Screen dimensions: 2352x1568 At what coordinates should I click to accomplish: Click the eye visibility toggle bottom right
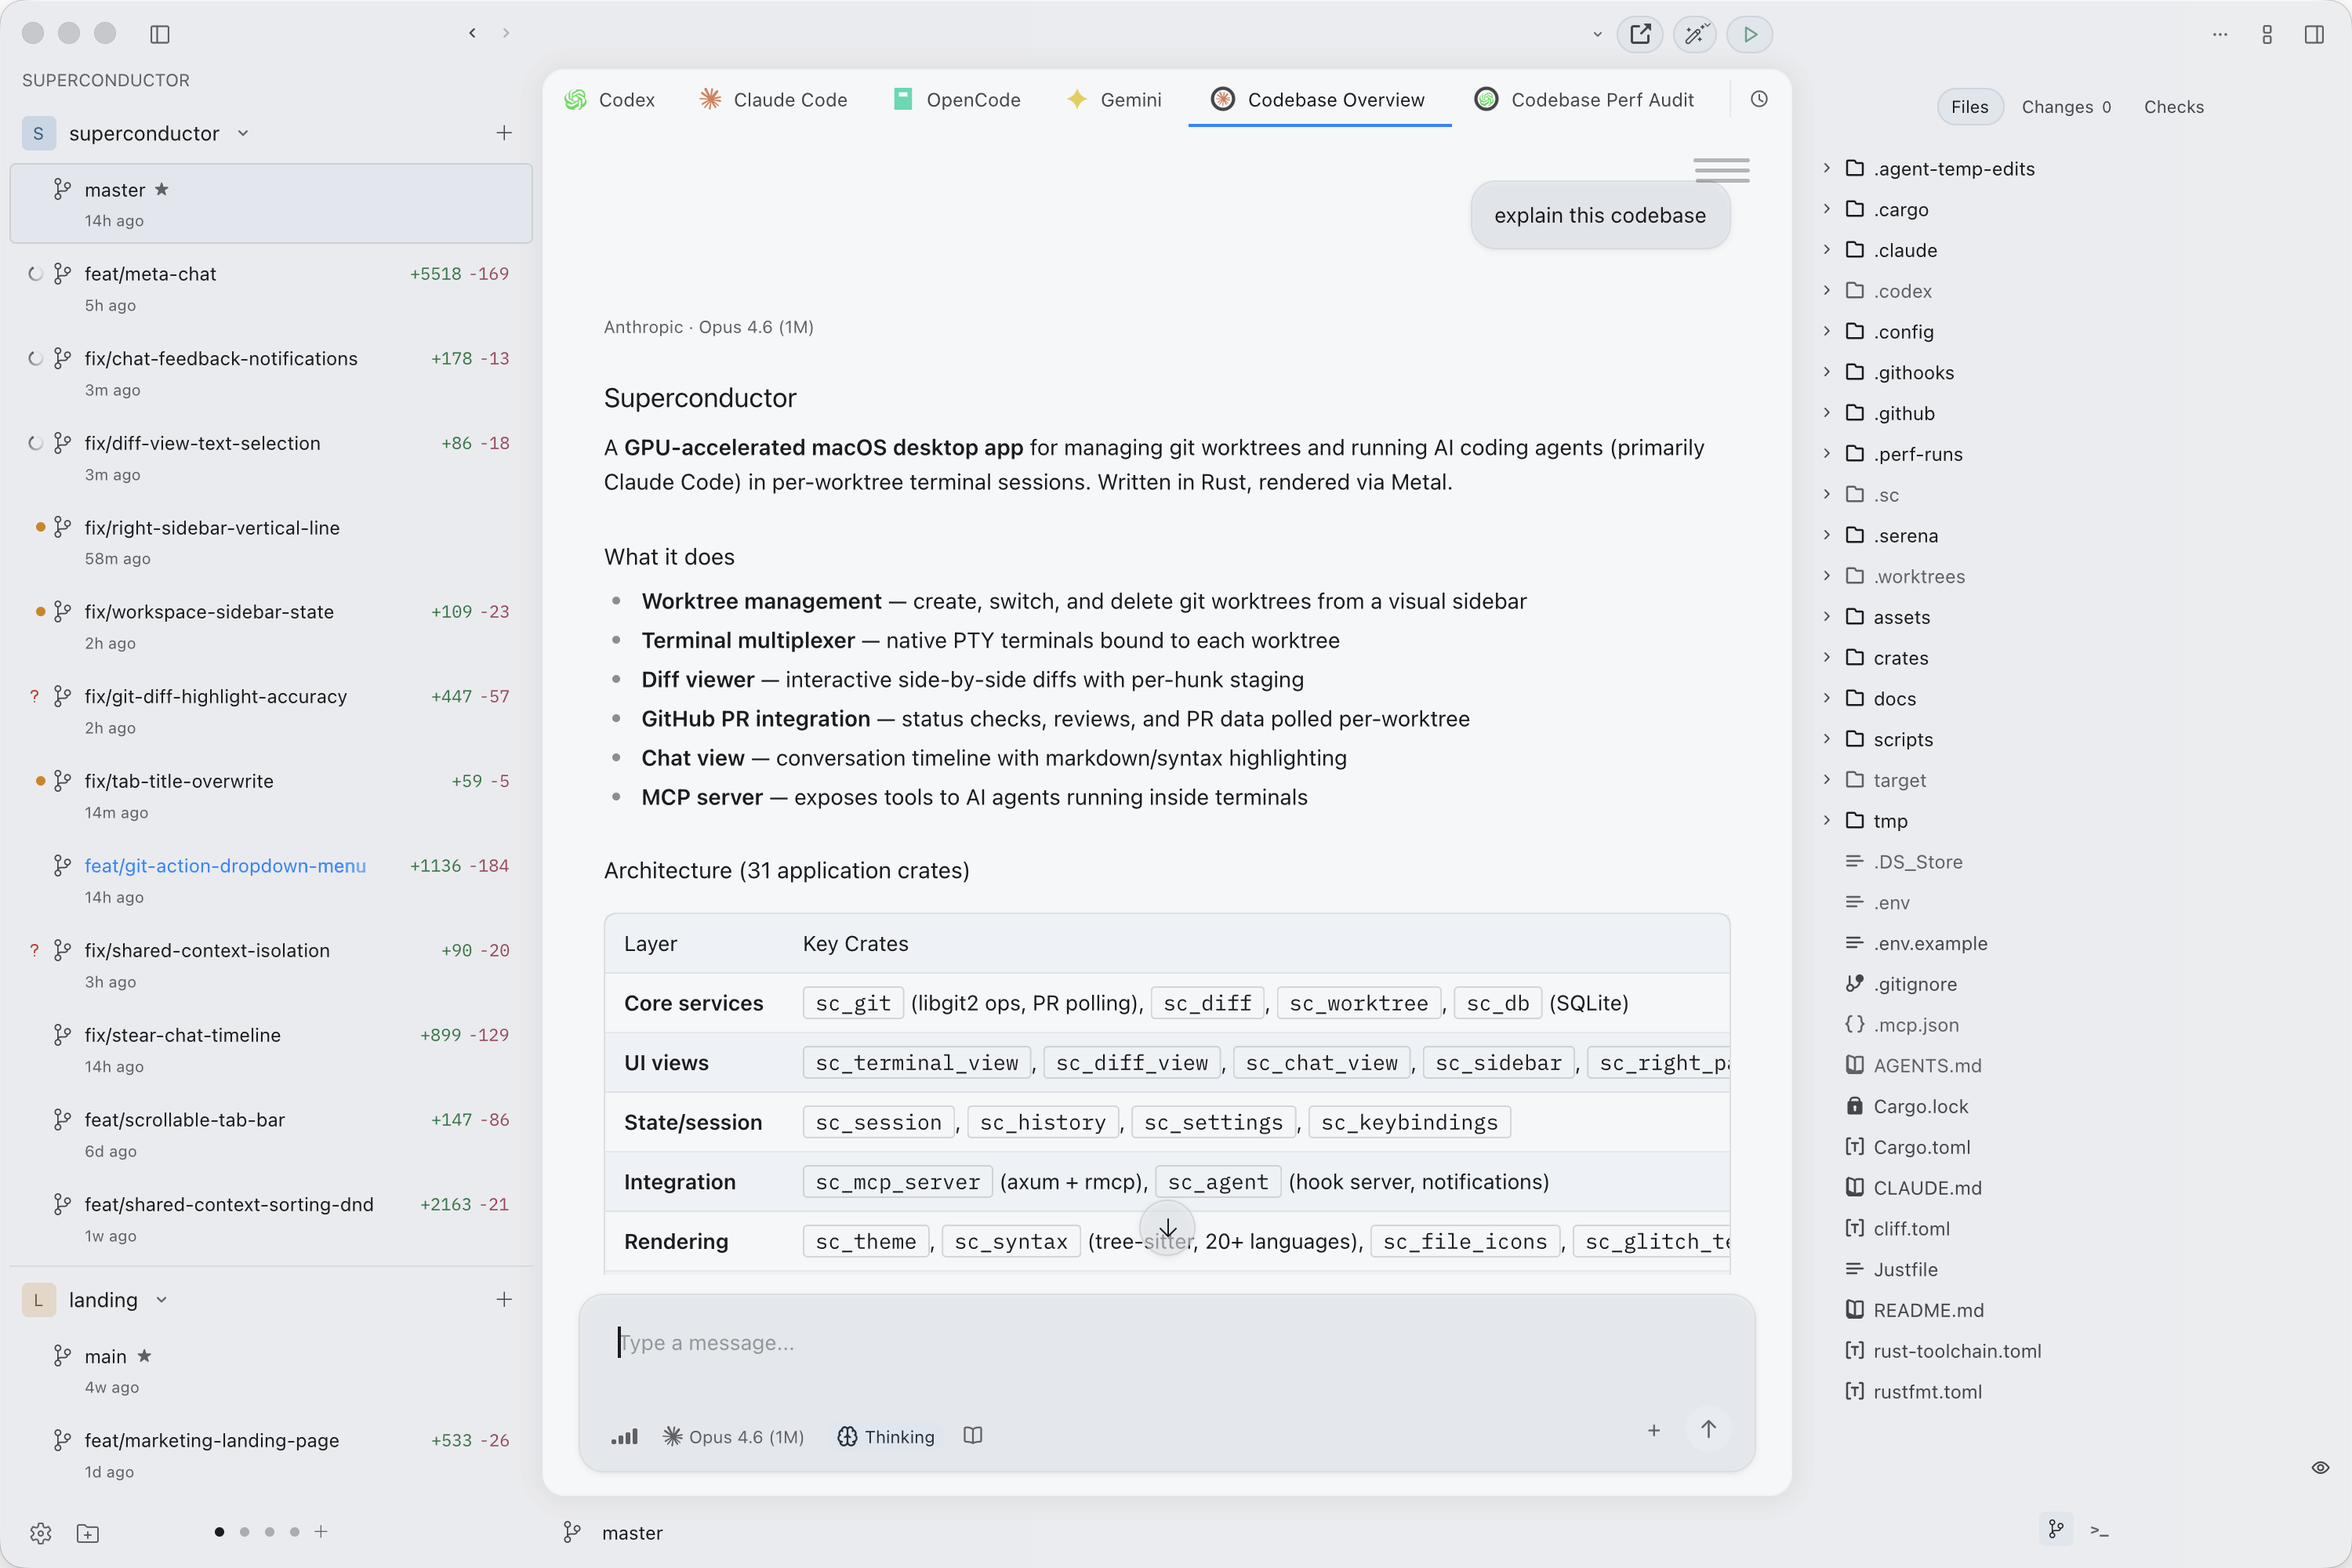pos(2320,1467)
